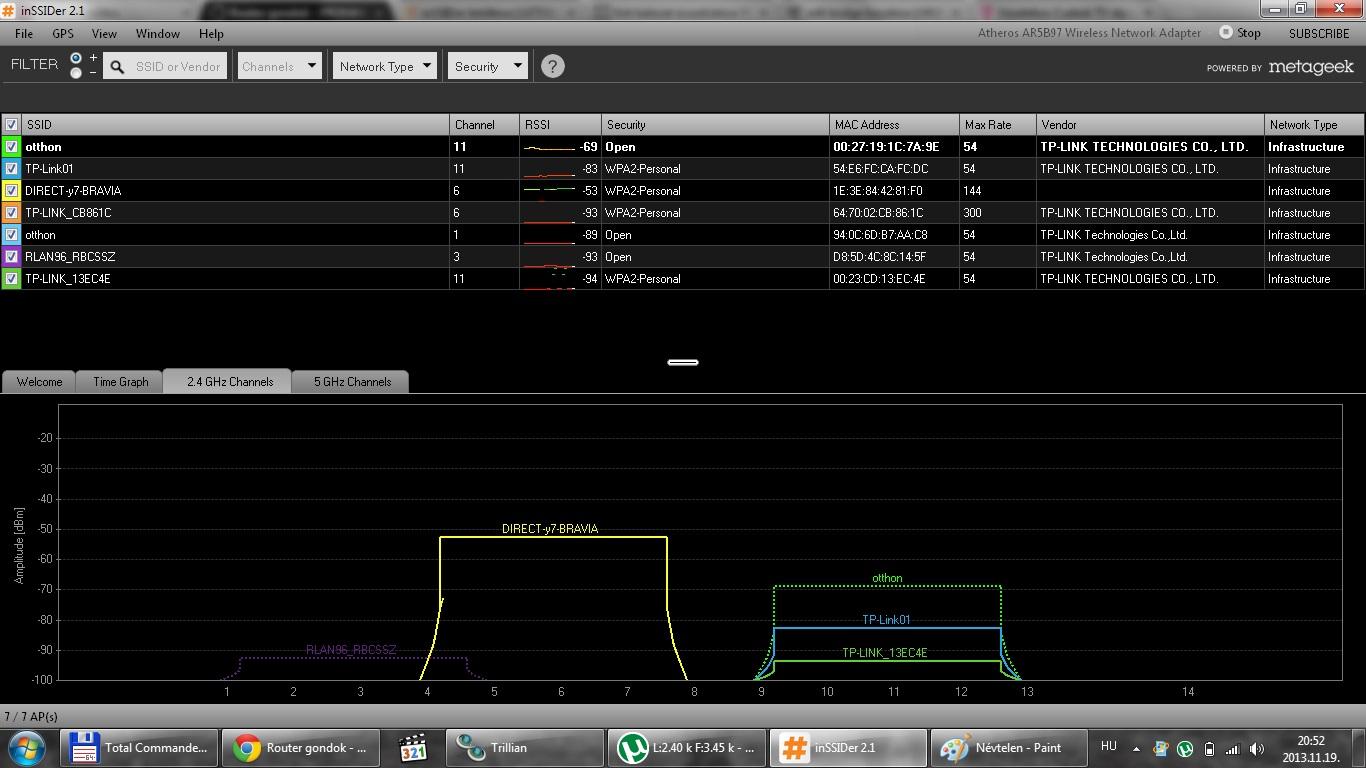Uncheck the TP-LINK_13EC4E network checkbox
The image size is (1366, 768).
click(11, 279)
